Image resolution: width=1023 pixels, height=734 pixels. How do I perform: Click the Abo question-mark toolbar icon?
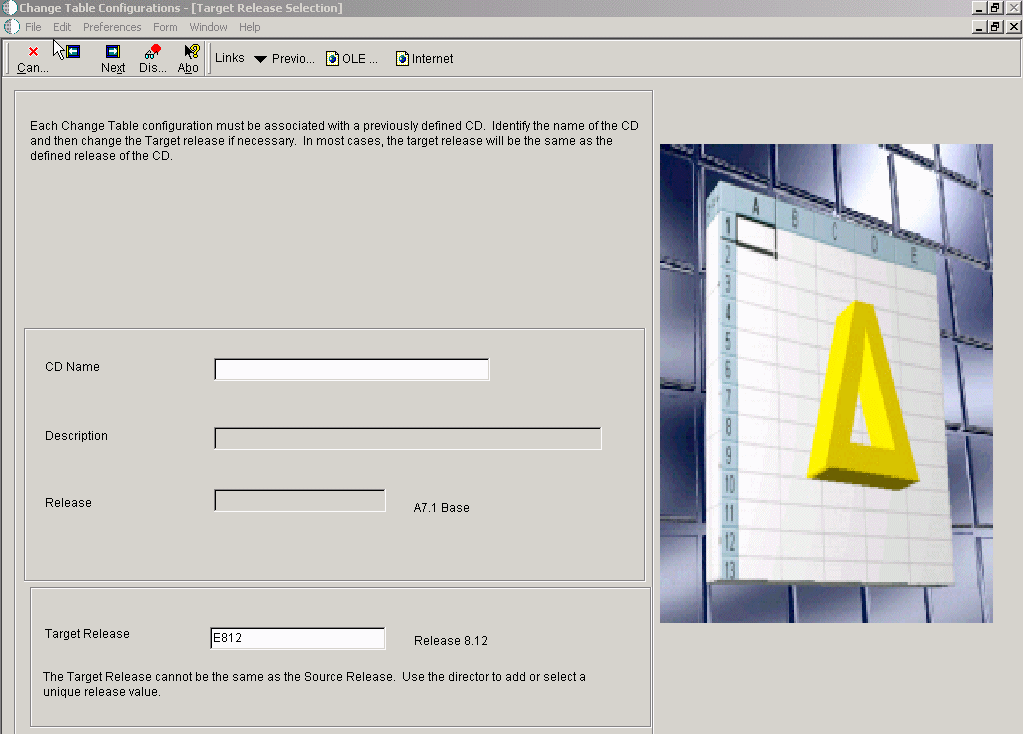coord(191,52)
